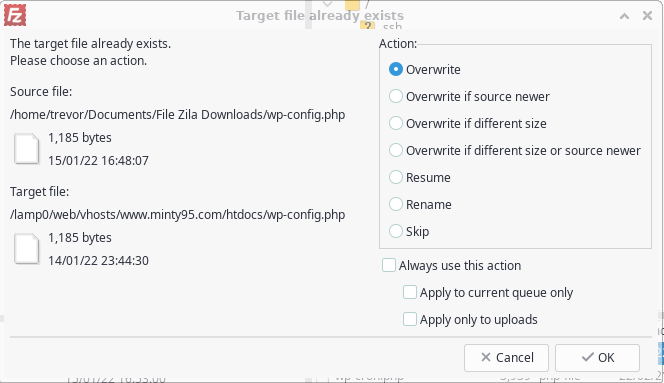Click the Target file already exists title
The width and height of the screenshot is (664, 383).
[320, 16]
